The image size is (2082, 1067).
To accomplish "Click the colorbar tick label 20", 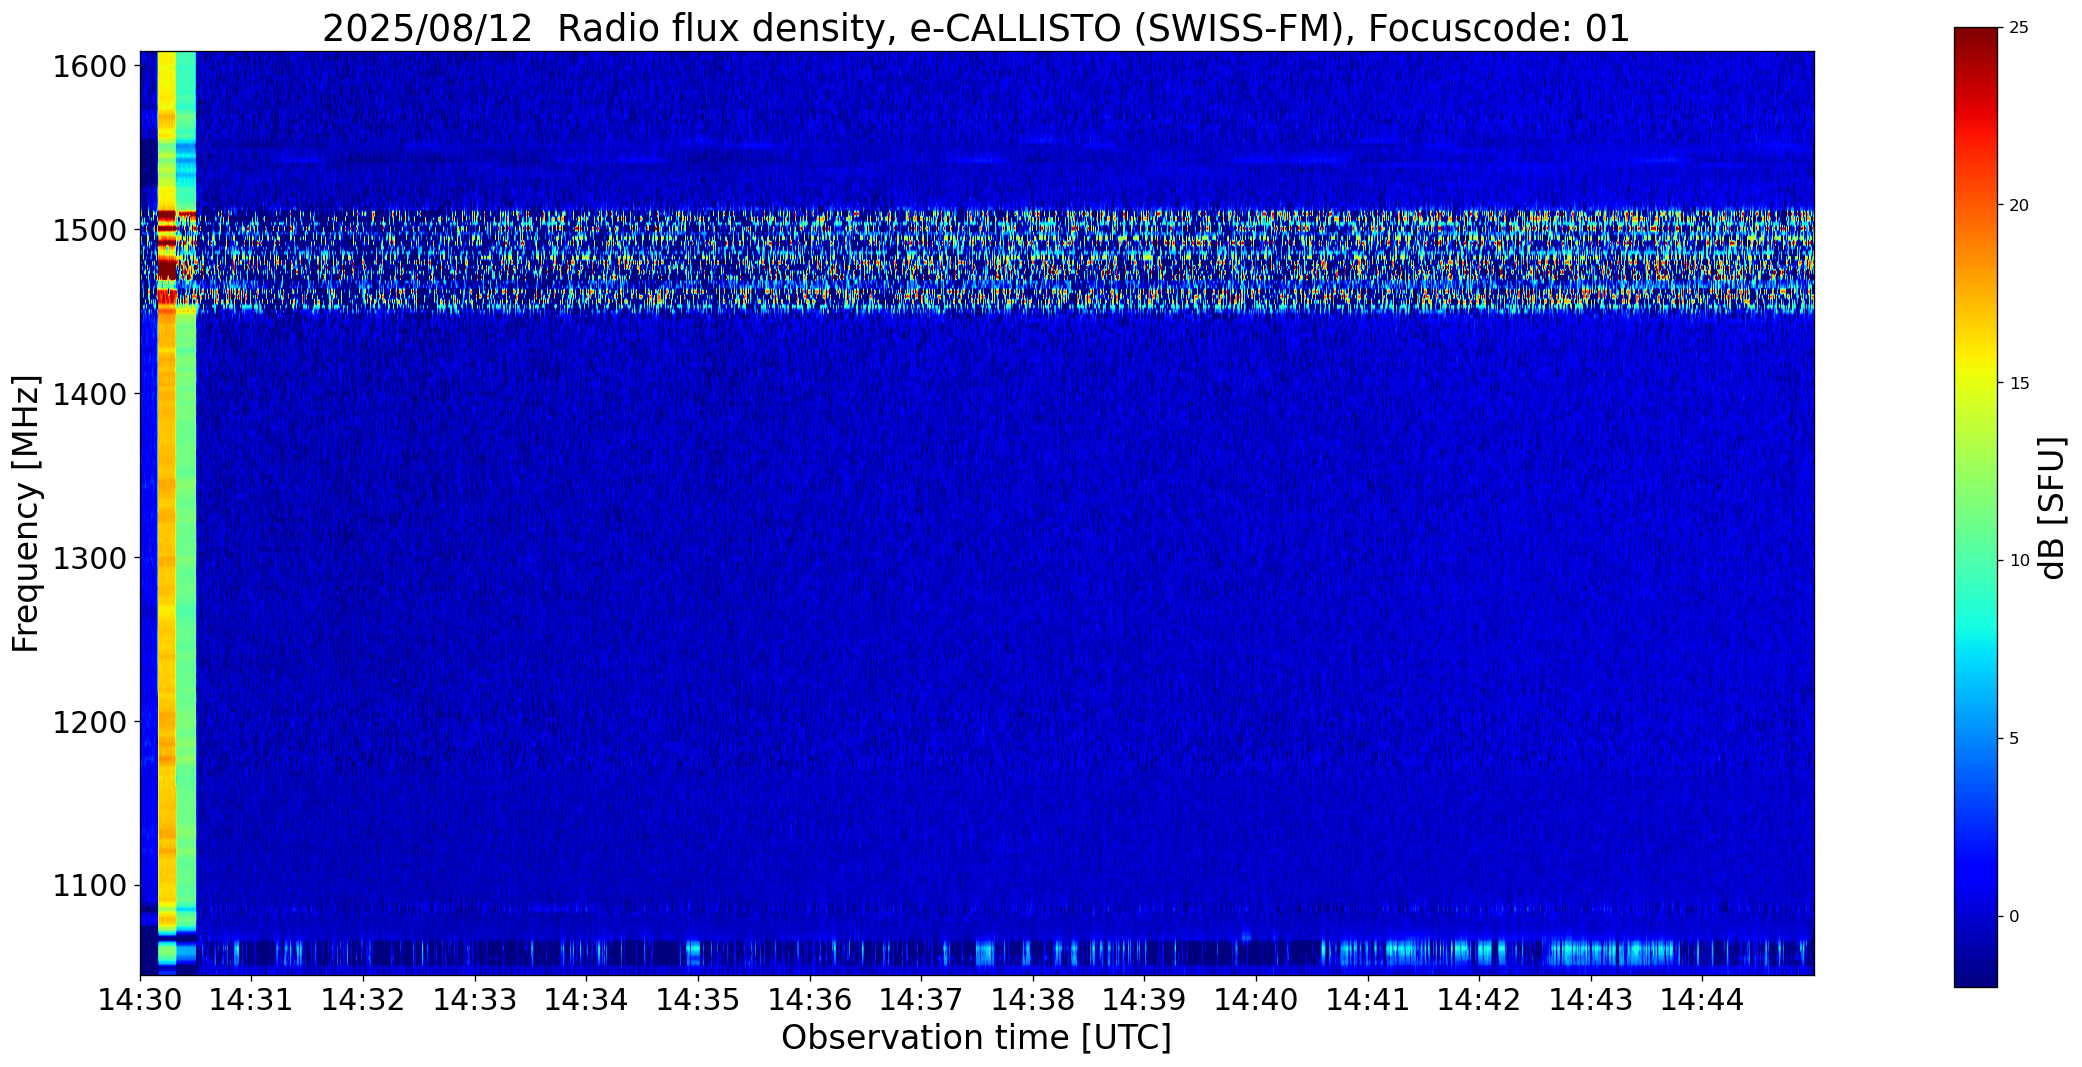I will [2019, 205].
